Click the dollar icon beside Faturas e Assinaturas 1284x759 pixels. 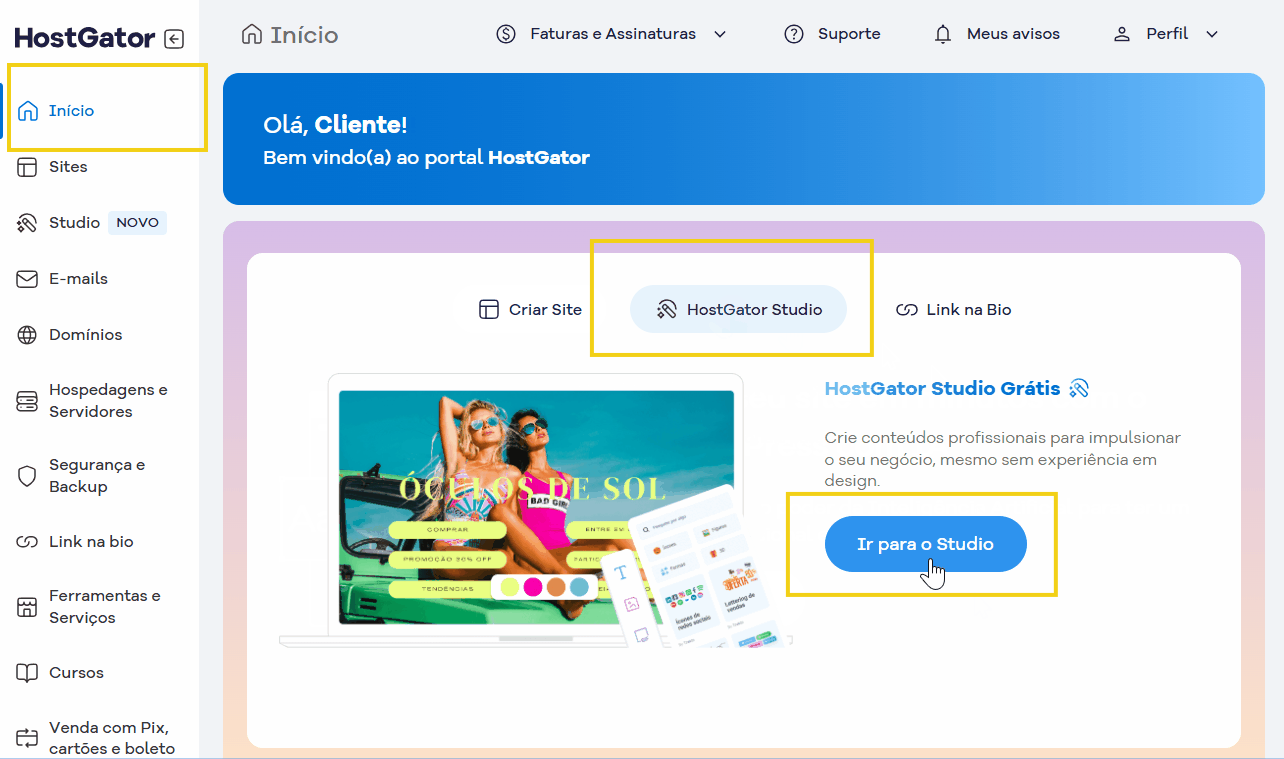[x=506, y=34]
